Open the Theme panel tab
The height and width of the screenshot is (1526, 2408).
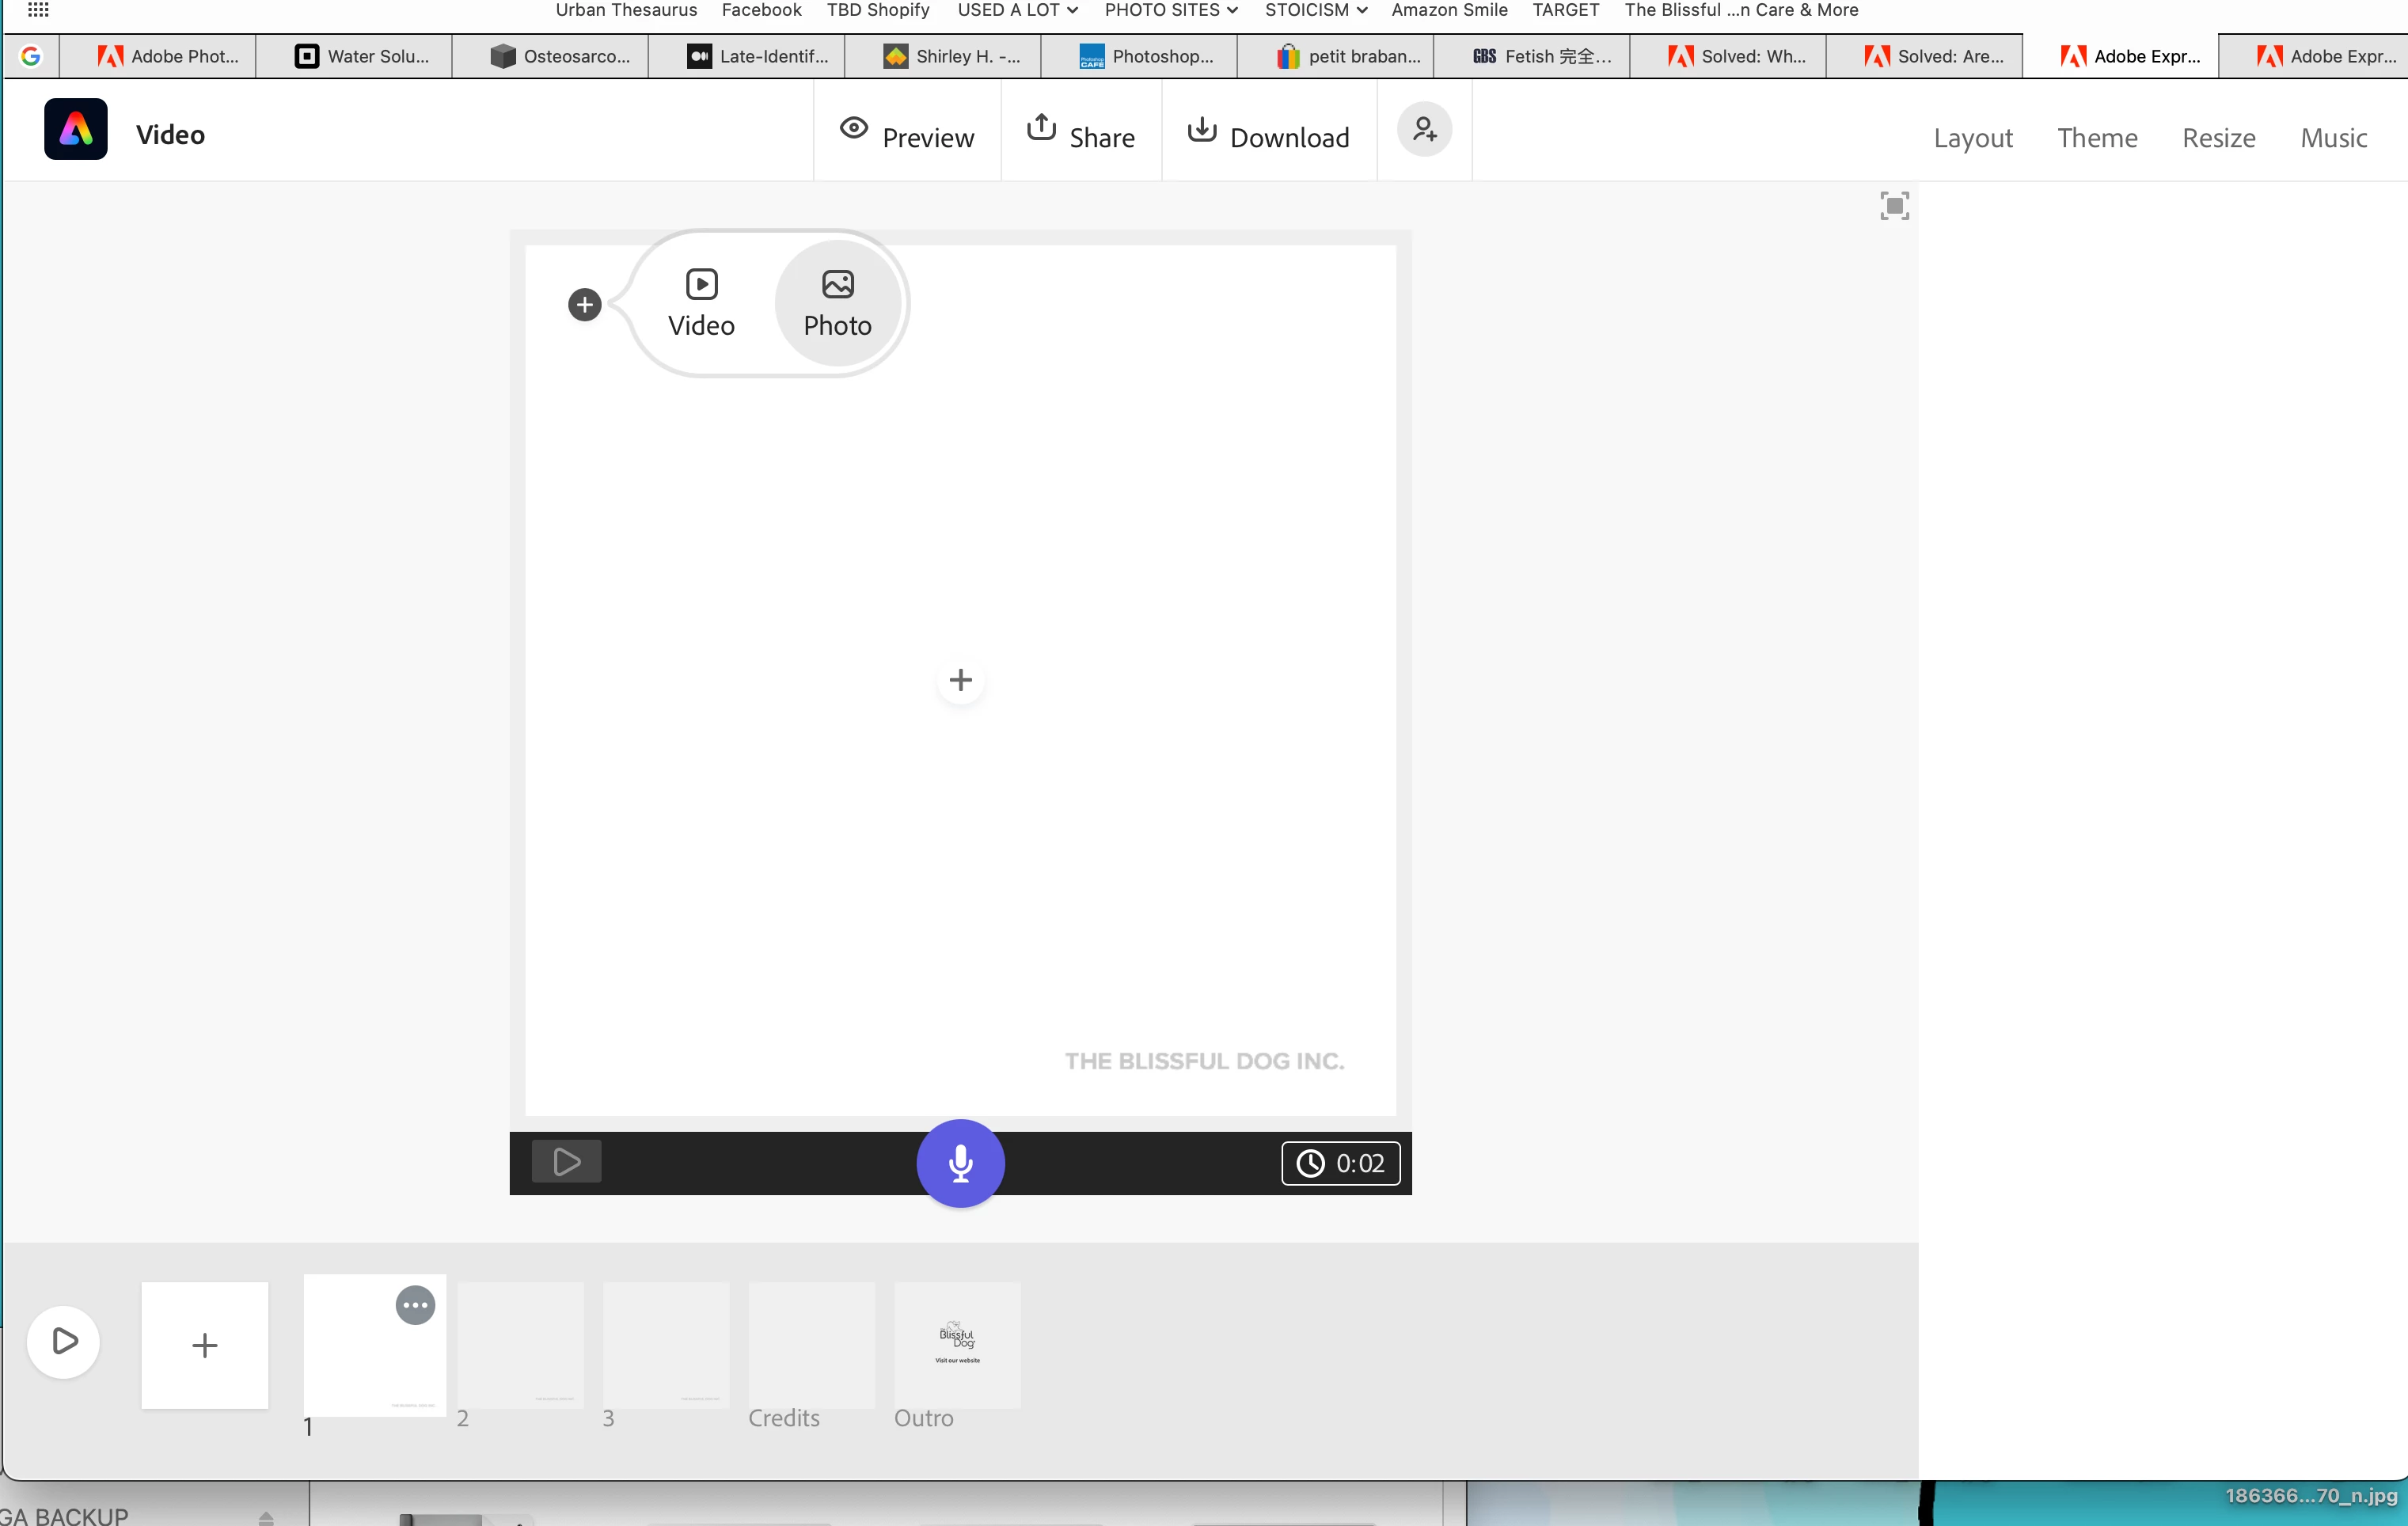click(2097, 137)
